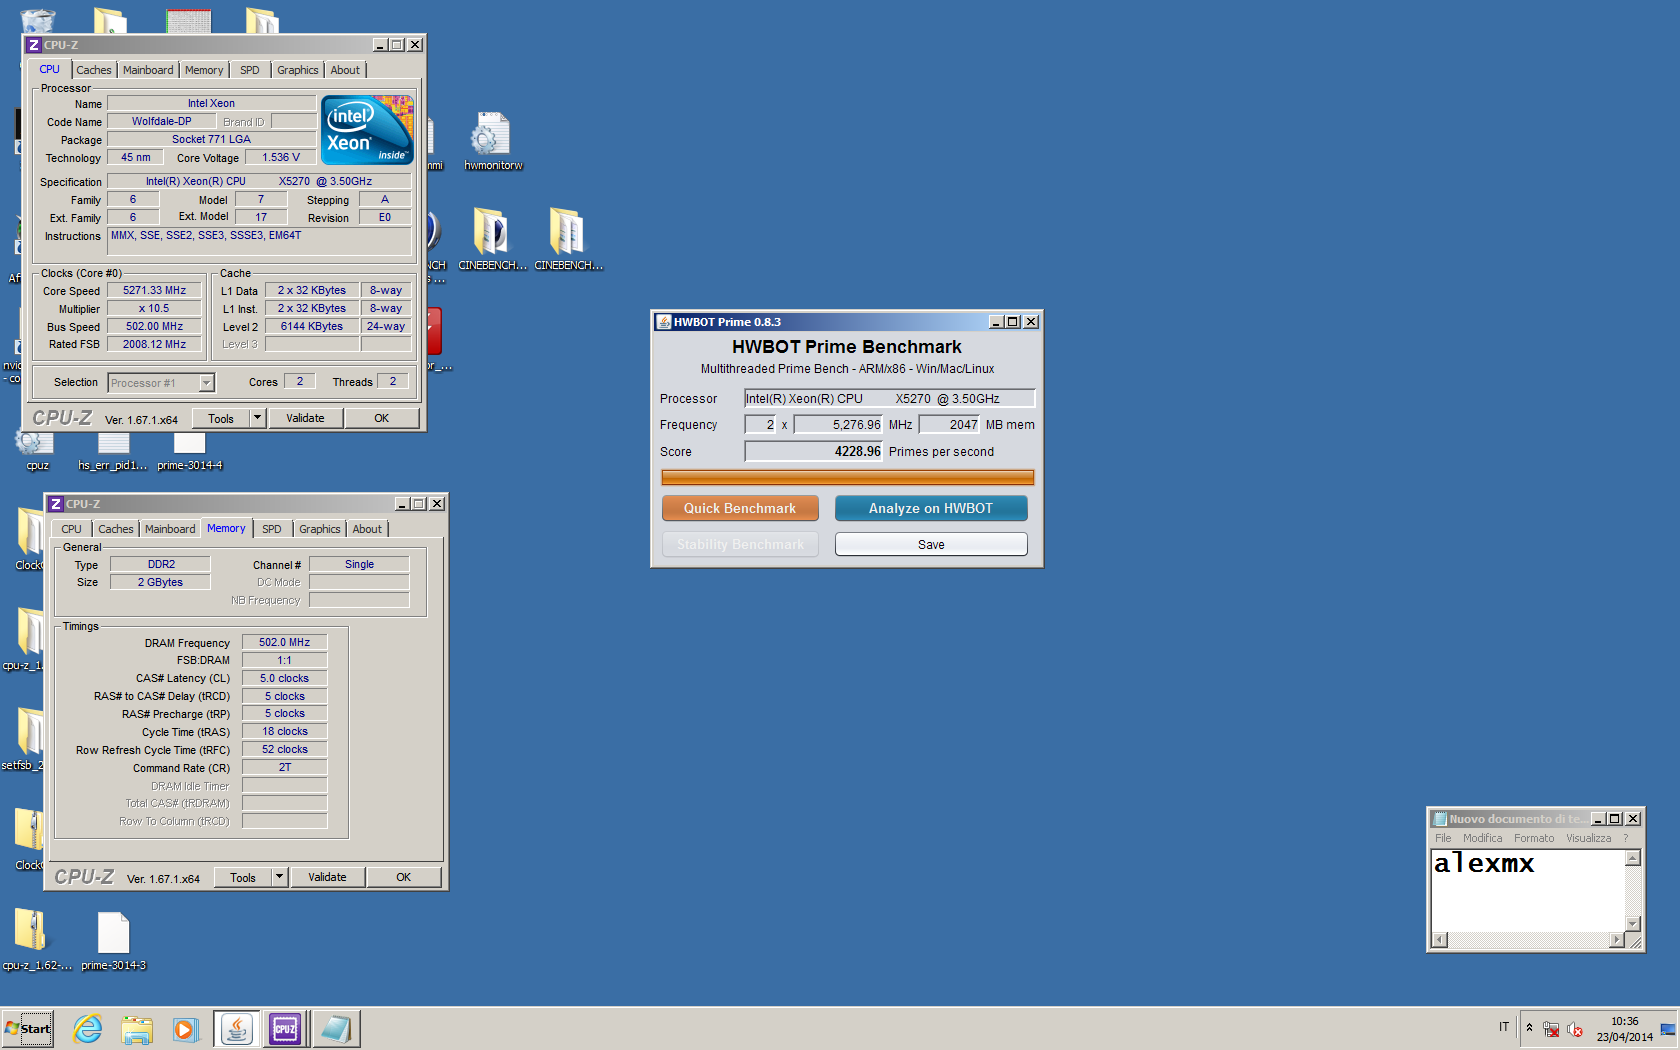Click the Notepad title bar icon

point(1440,819)
